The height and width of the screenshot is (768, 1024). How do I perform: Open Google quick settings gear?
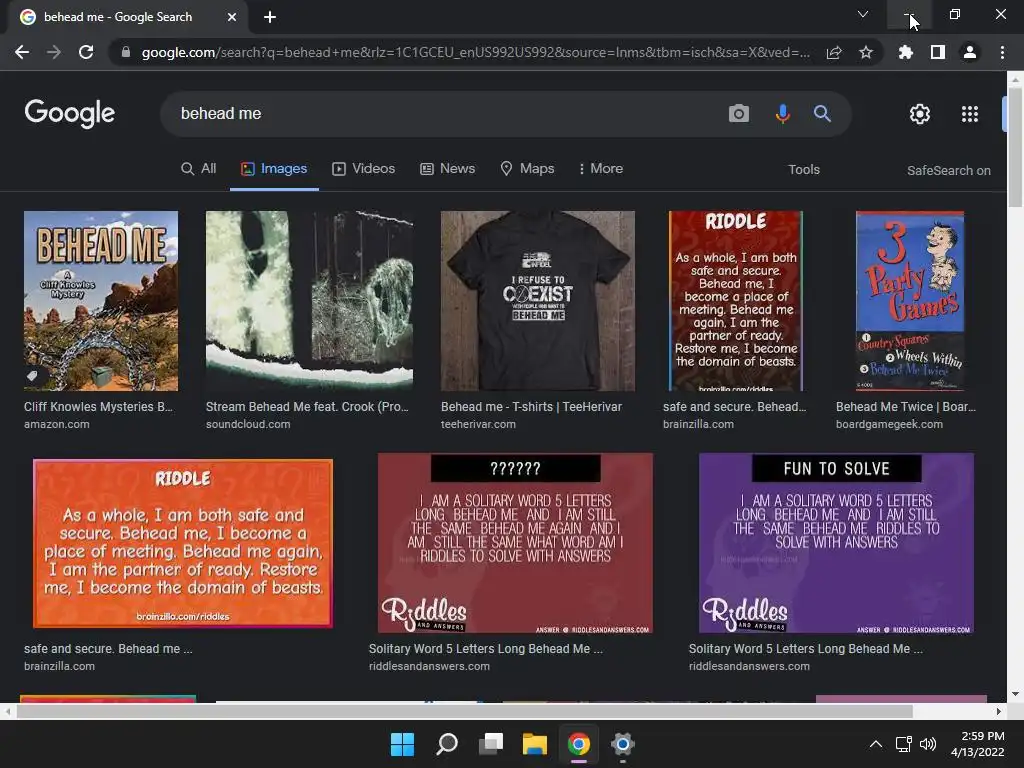pos(920,114)
